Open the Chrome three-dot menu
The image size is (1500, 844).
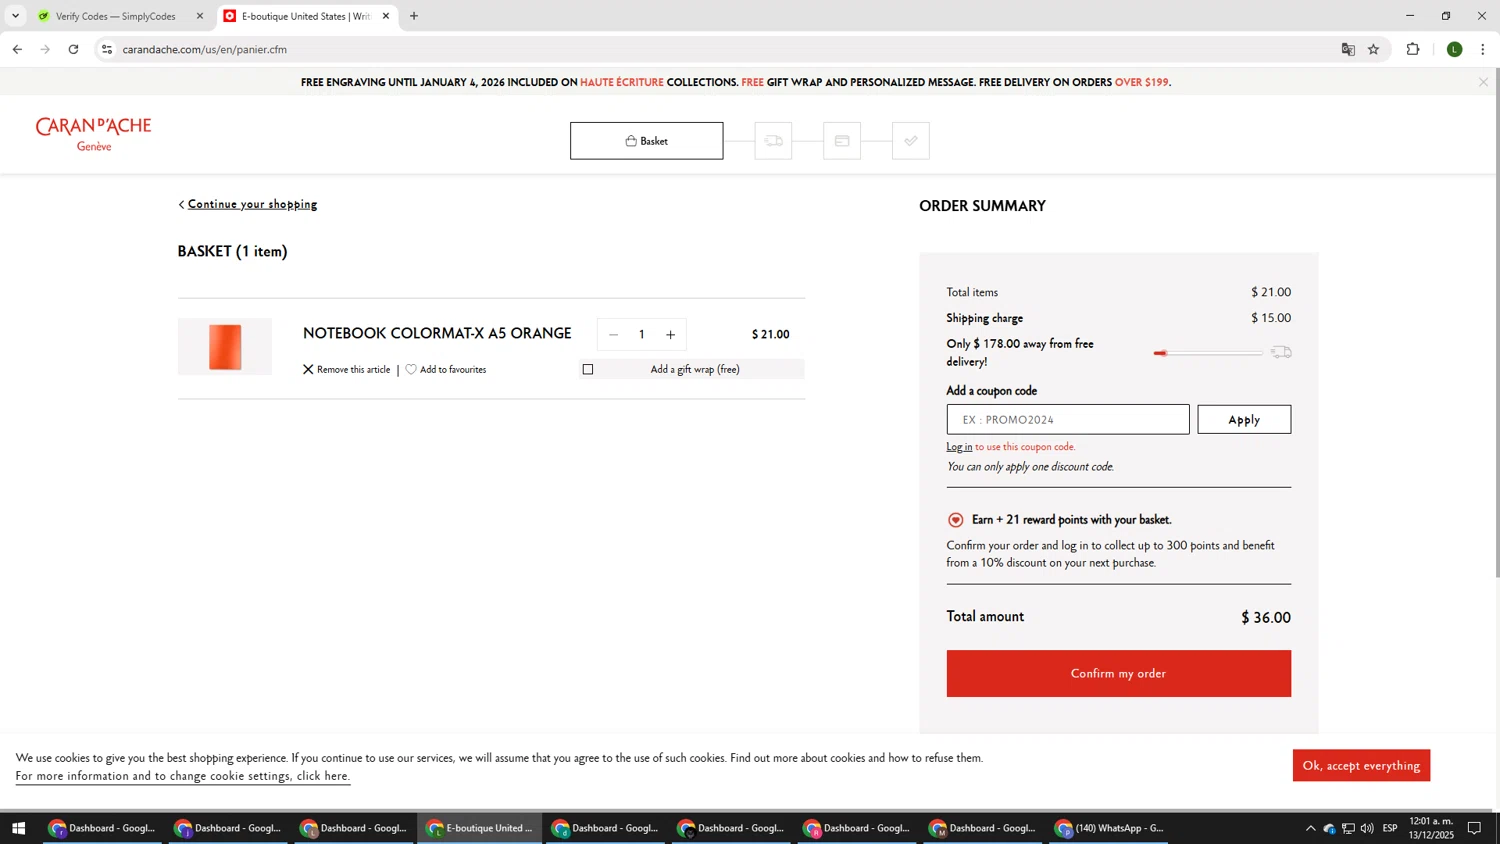(1483, 49)
